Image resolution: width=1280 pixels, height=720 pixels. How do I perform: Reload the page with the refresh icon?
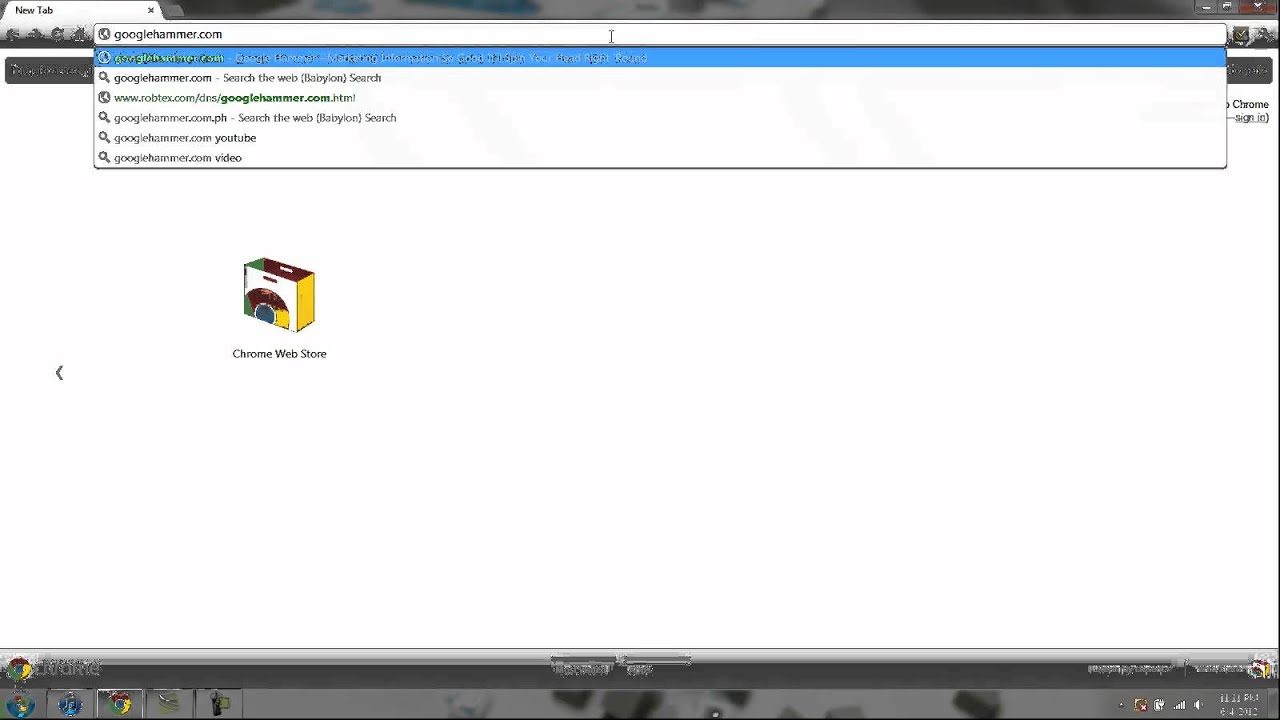(57, 34)
